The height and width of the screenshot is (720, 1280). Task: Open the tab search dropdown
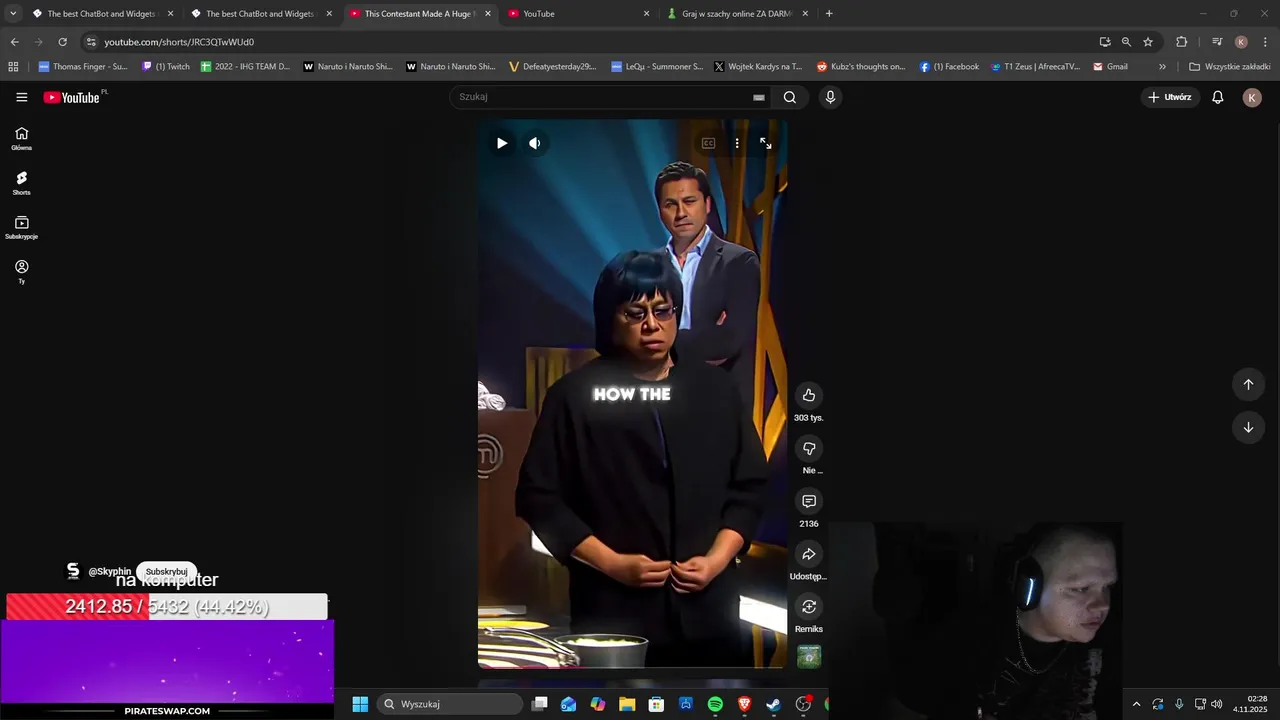pos(13,14)
